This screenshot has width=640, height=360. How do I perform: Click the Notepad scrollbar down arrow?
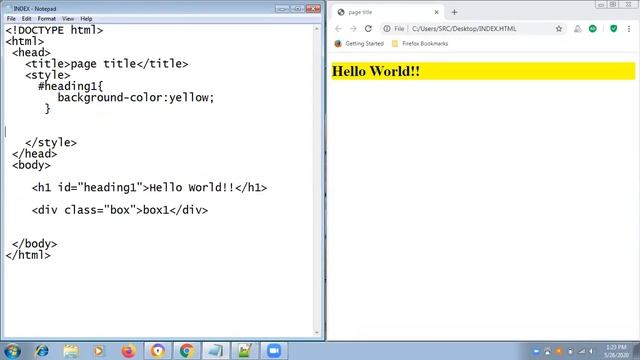click(317, 333)
